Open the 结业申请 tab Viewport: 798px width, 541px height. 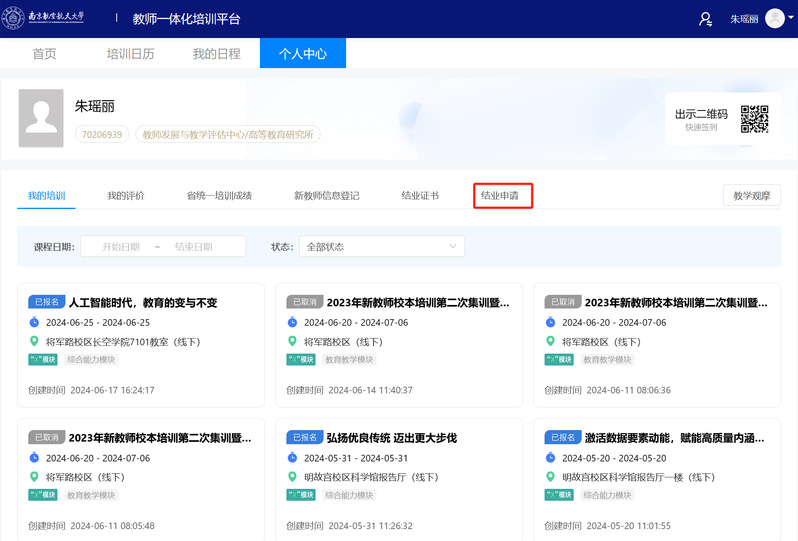point(502,195)
